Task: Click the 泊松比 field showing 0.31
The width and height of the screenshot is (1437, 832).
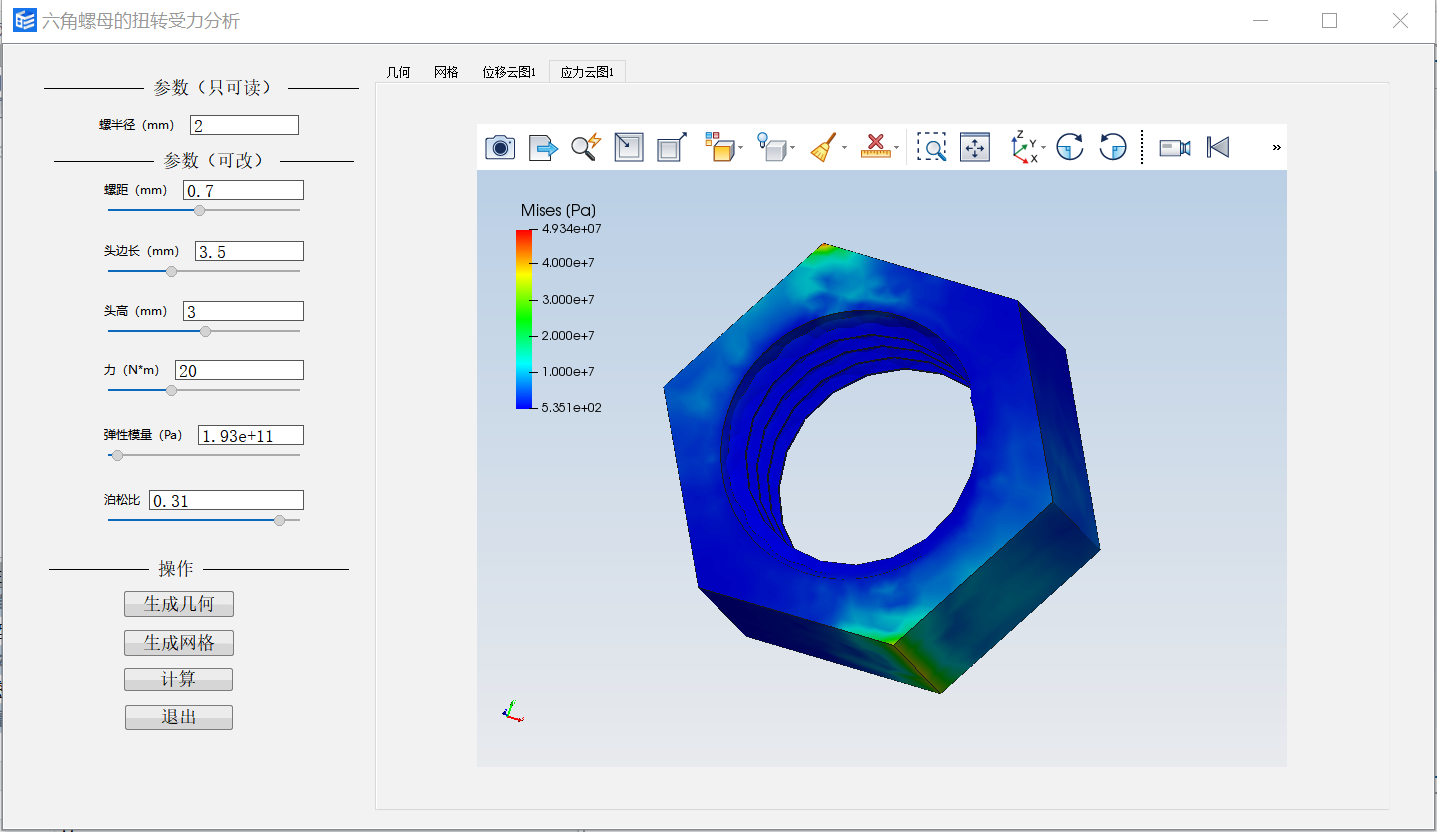Action: click(x=226, y=500)
